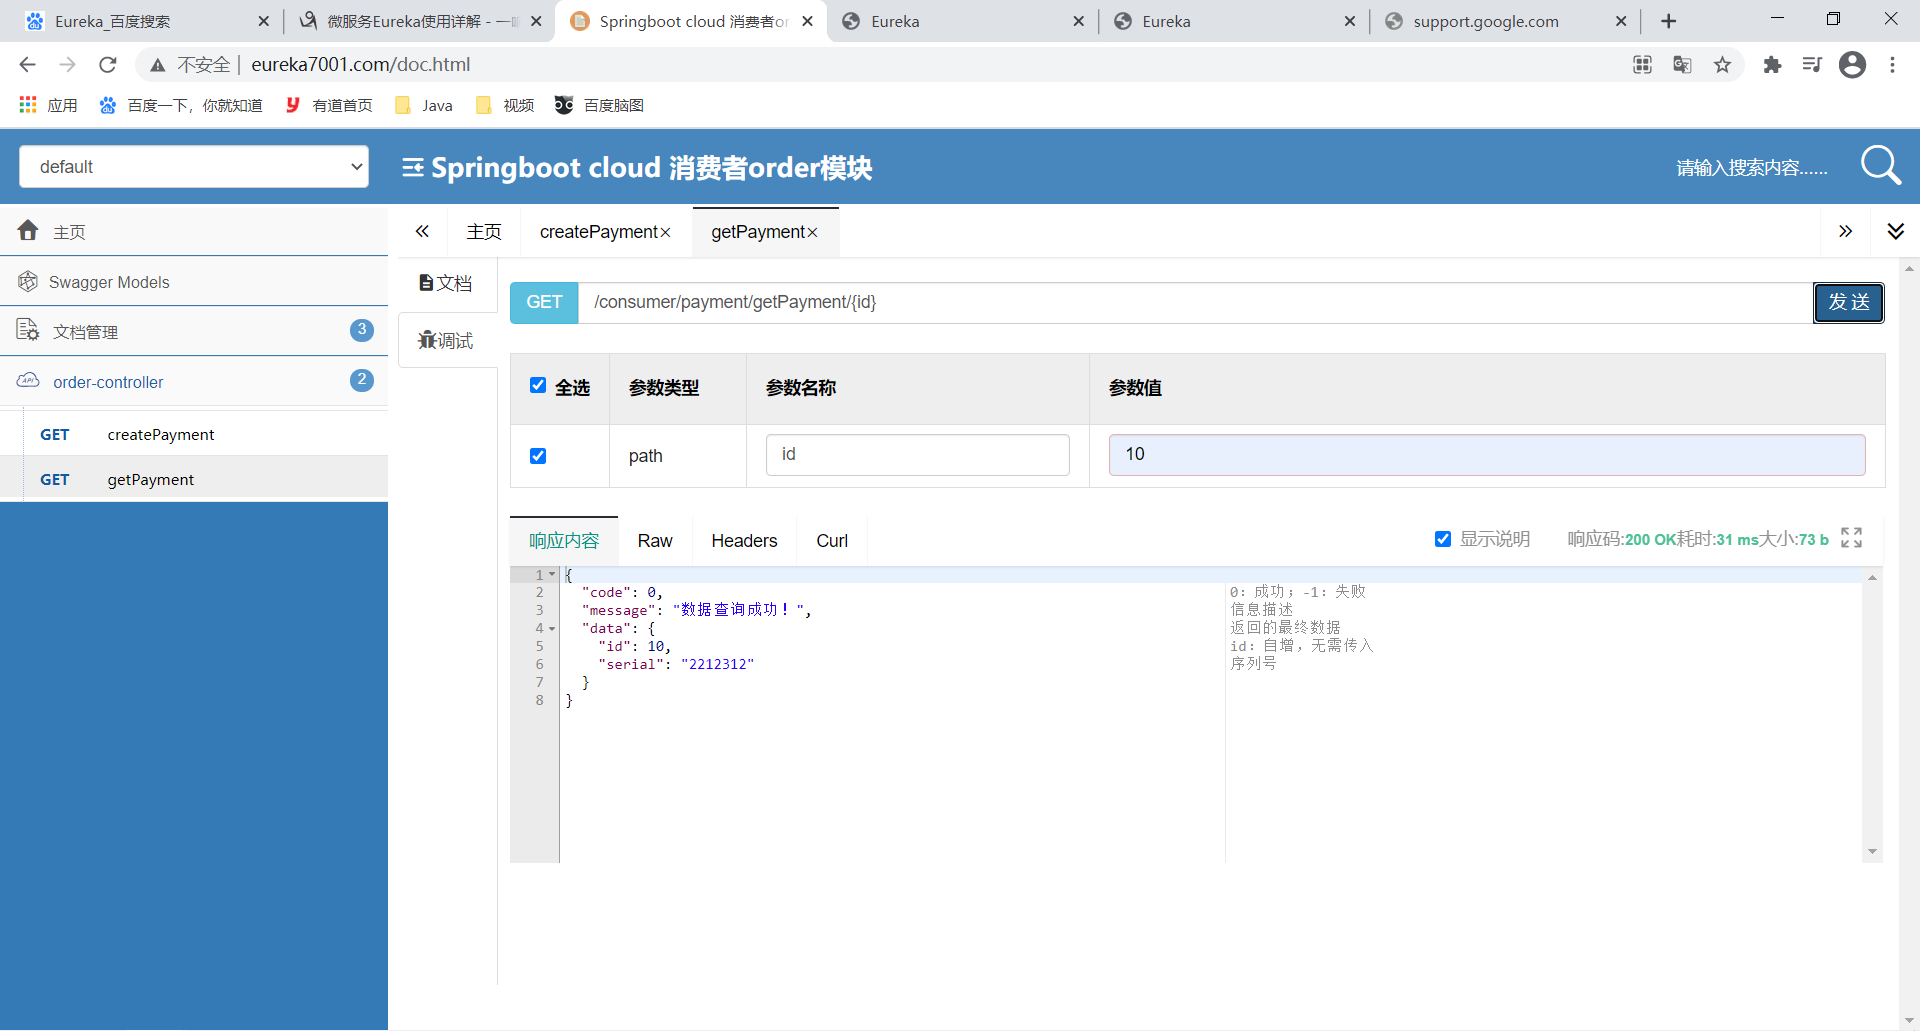Click the not secure warning icon
The image size is (1920, 1031).
(x=158, y=65)
